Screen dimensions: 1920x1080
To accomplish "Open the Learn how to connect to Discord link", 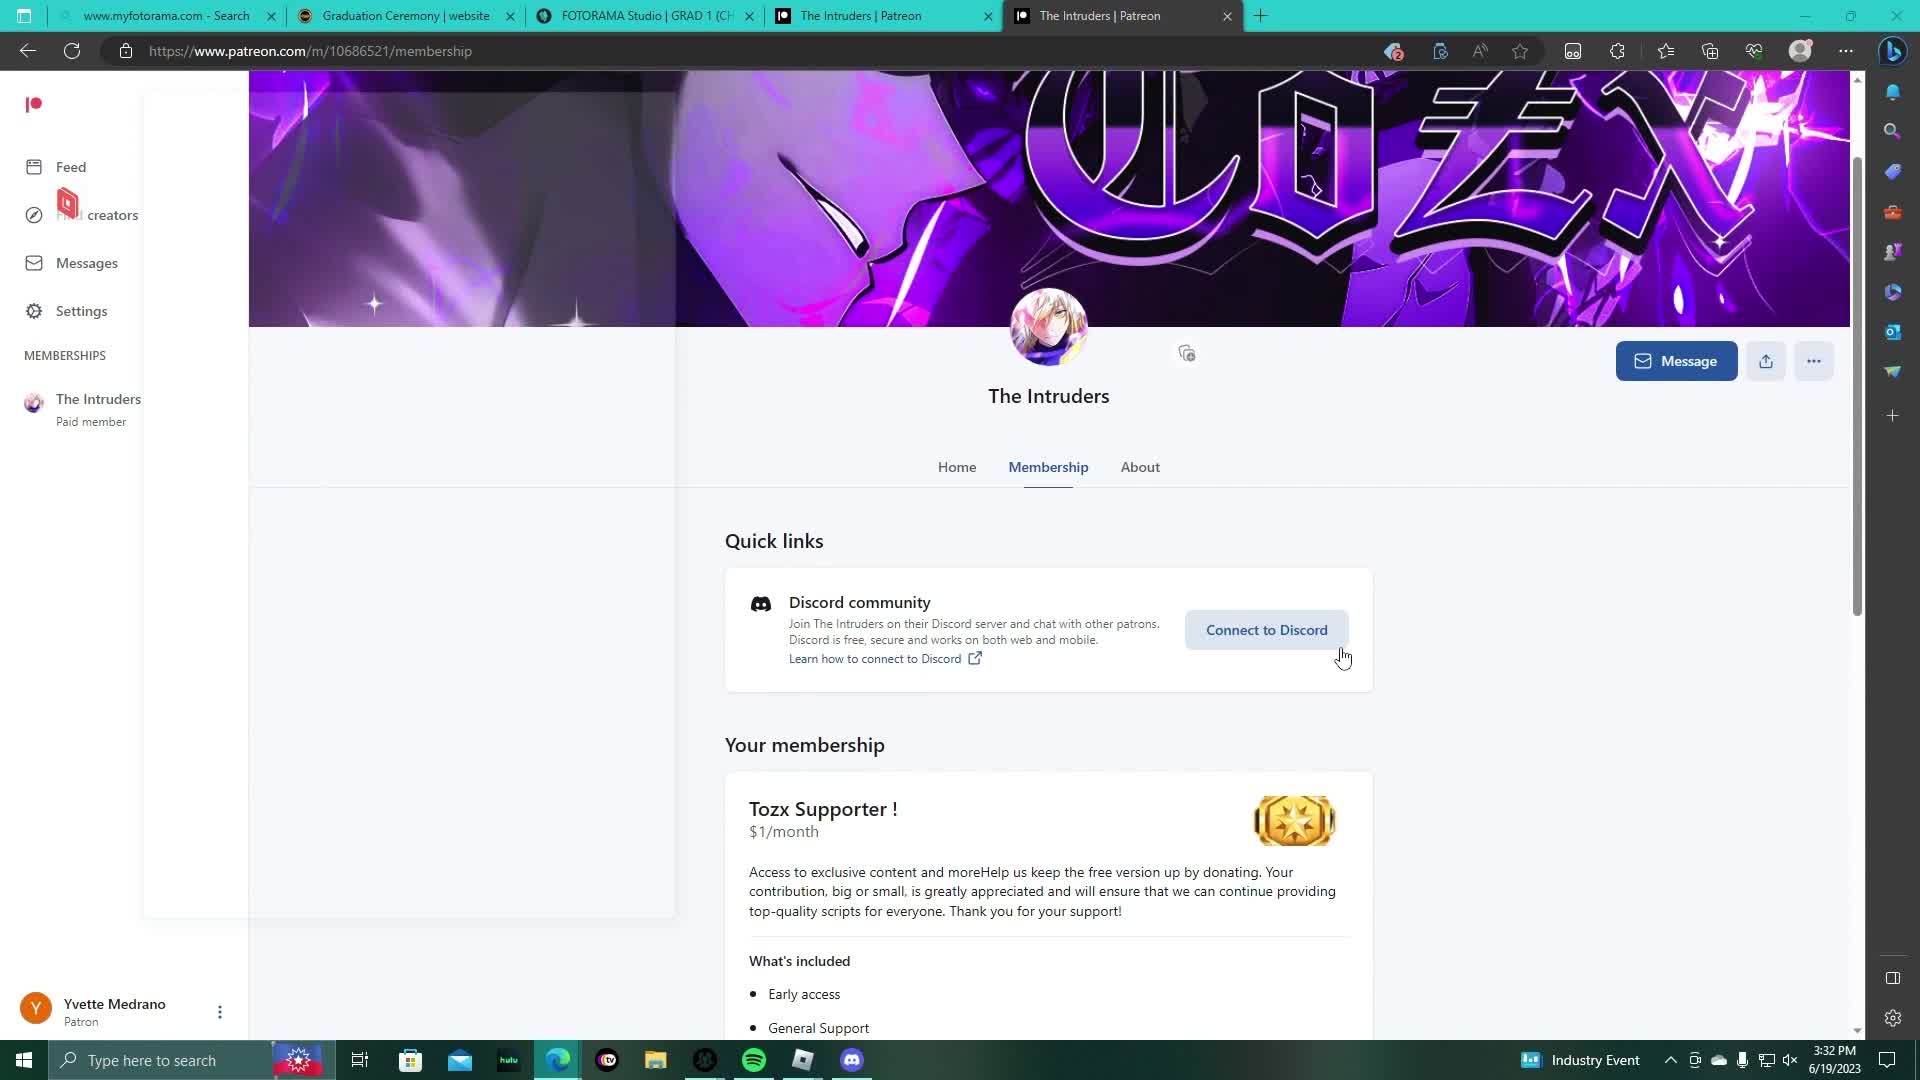I will click(873, 658).
